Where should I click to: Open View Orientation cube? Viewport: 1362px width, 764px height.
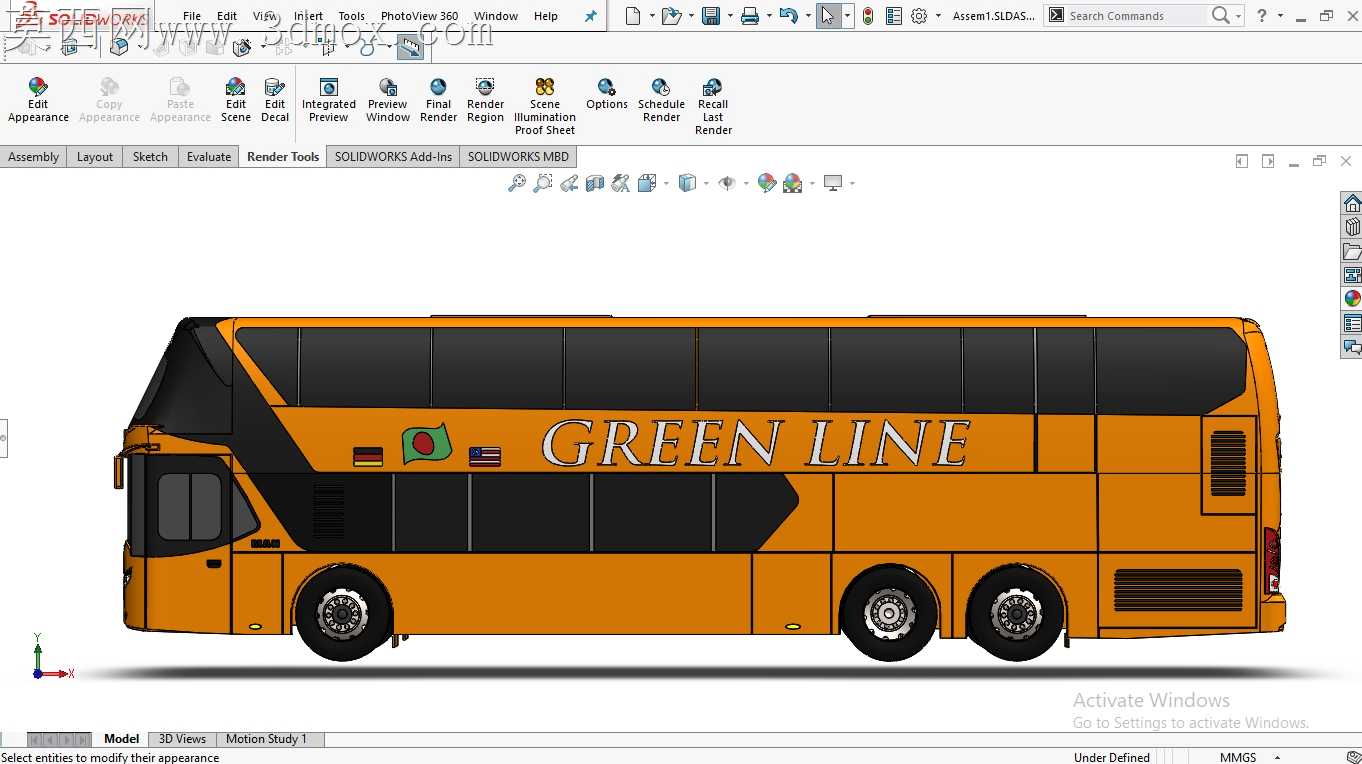click(646, 183)
